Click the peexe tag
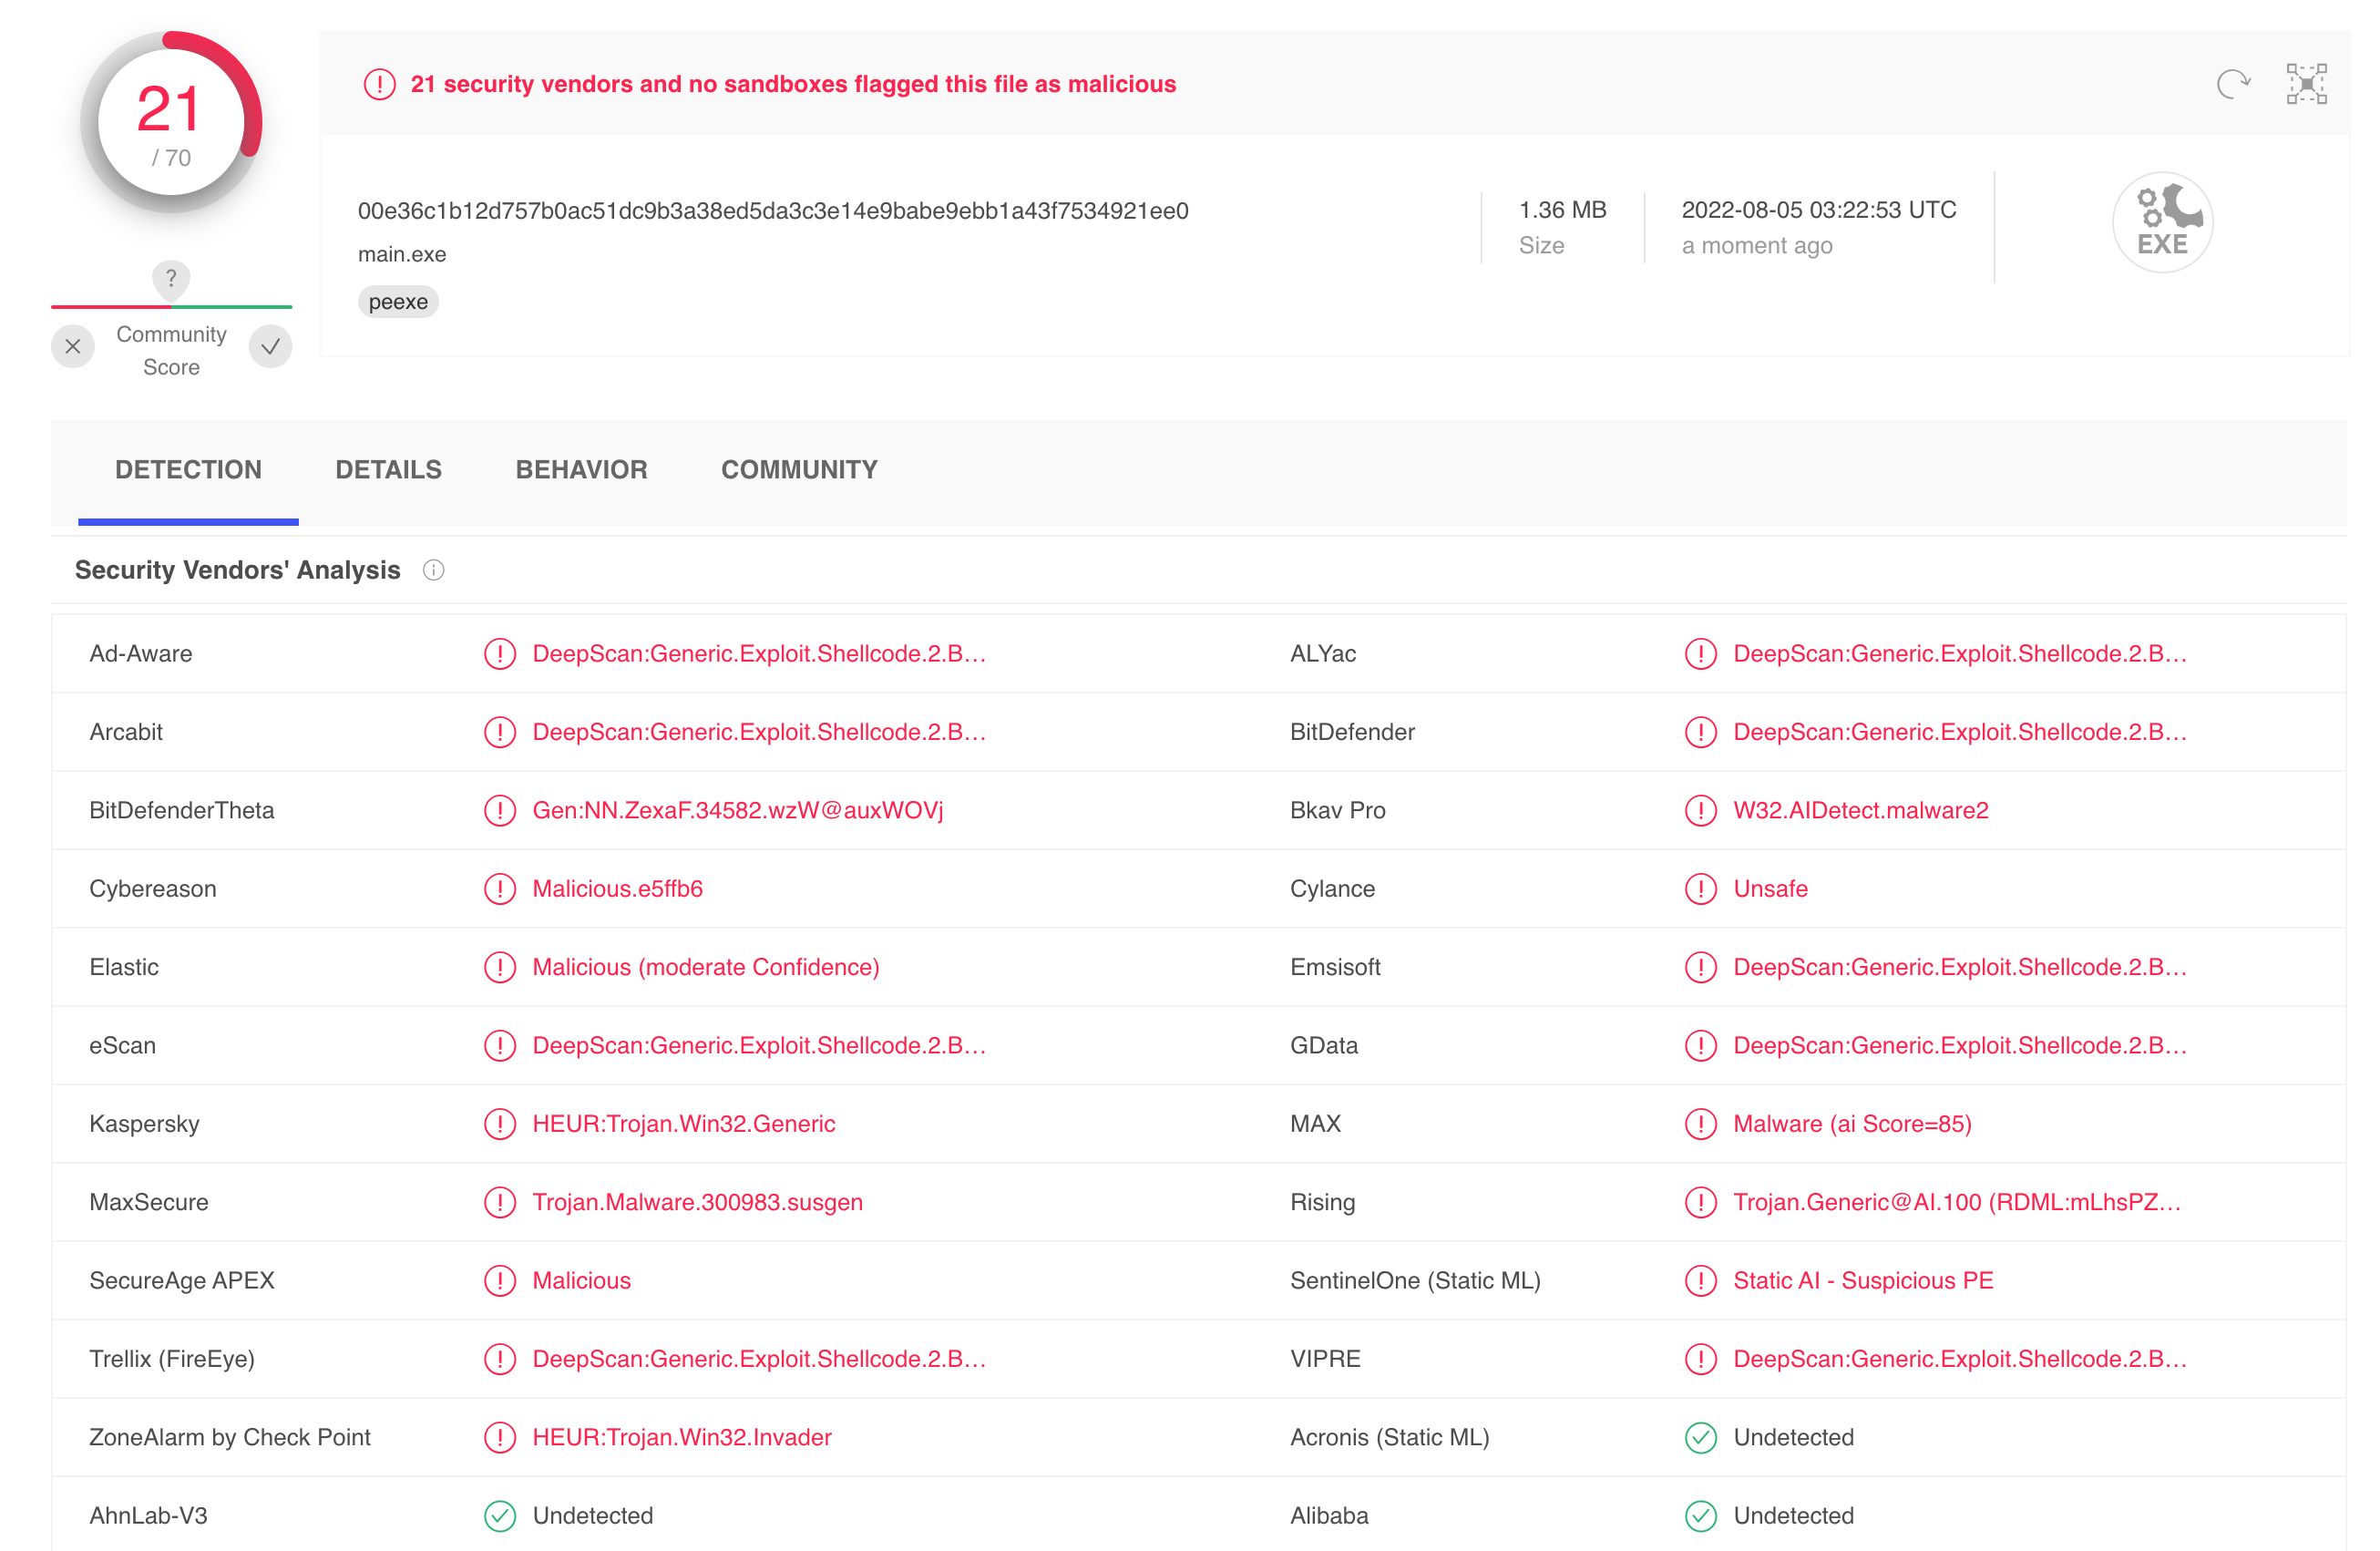Screen dimensions: 2380x1551 click(398, 302)
